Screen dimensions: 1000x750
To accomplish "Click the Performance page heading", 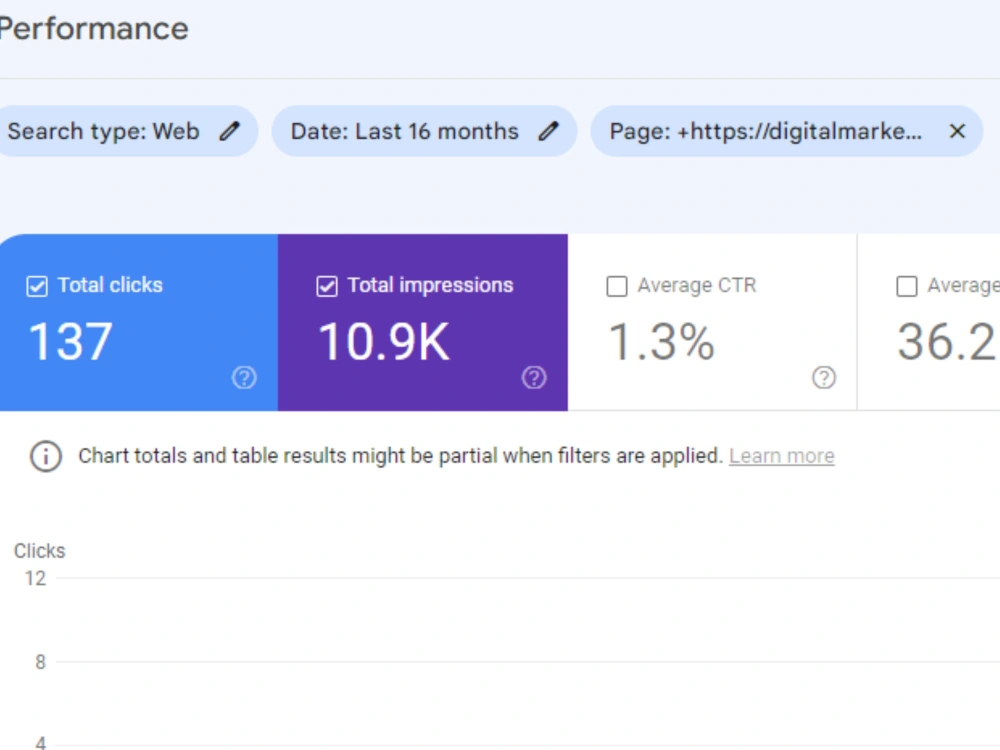I will (x=93, y=29).
